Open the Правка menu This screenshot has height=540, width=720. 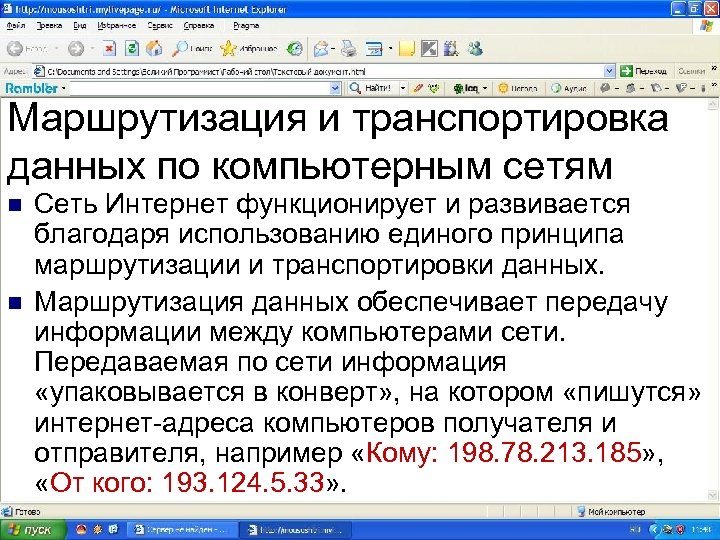click(x=49, y=26)
